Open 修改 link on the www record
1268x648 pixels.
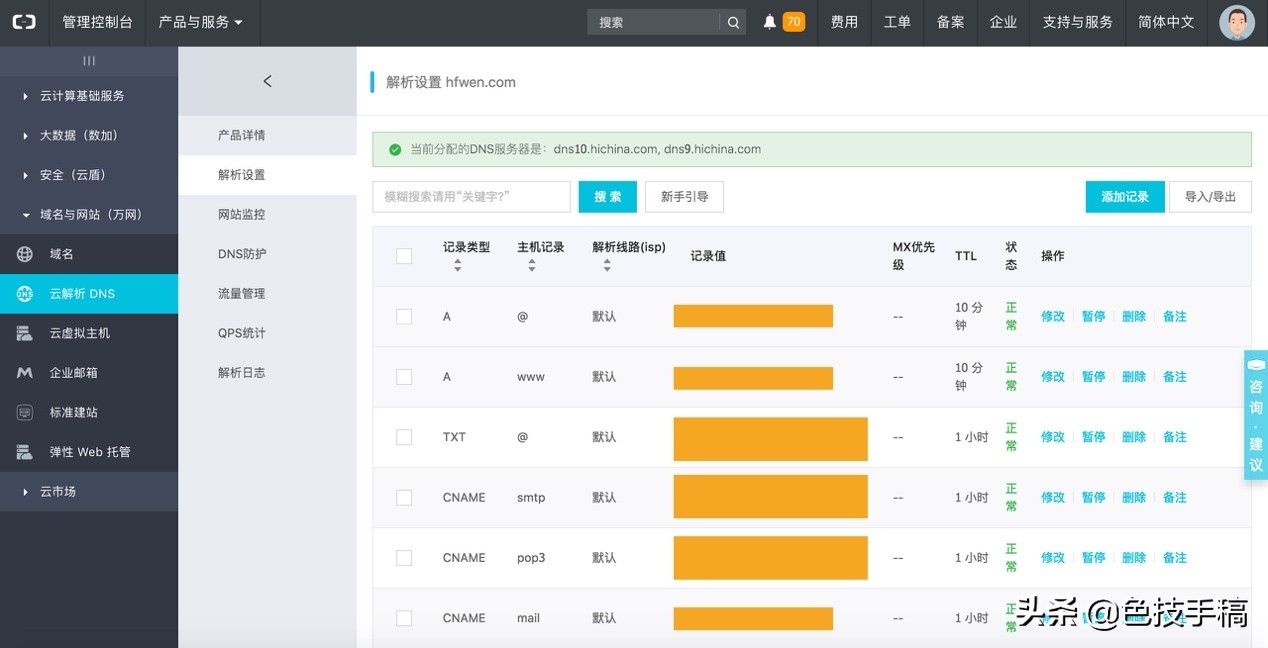(x=1052, y=376)
